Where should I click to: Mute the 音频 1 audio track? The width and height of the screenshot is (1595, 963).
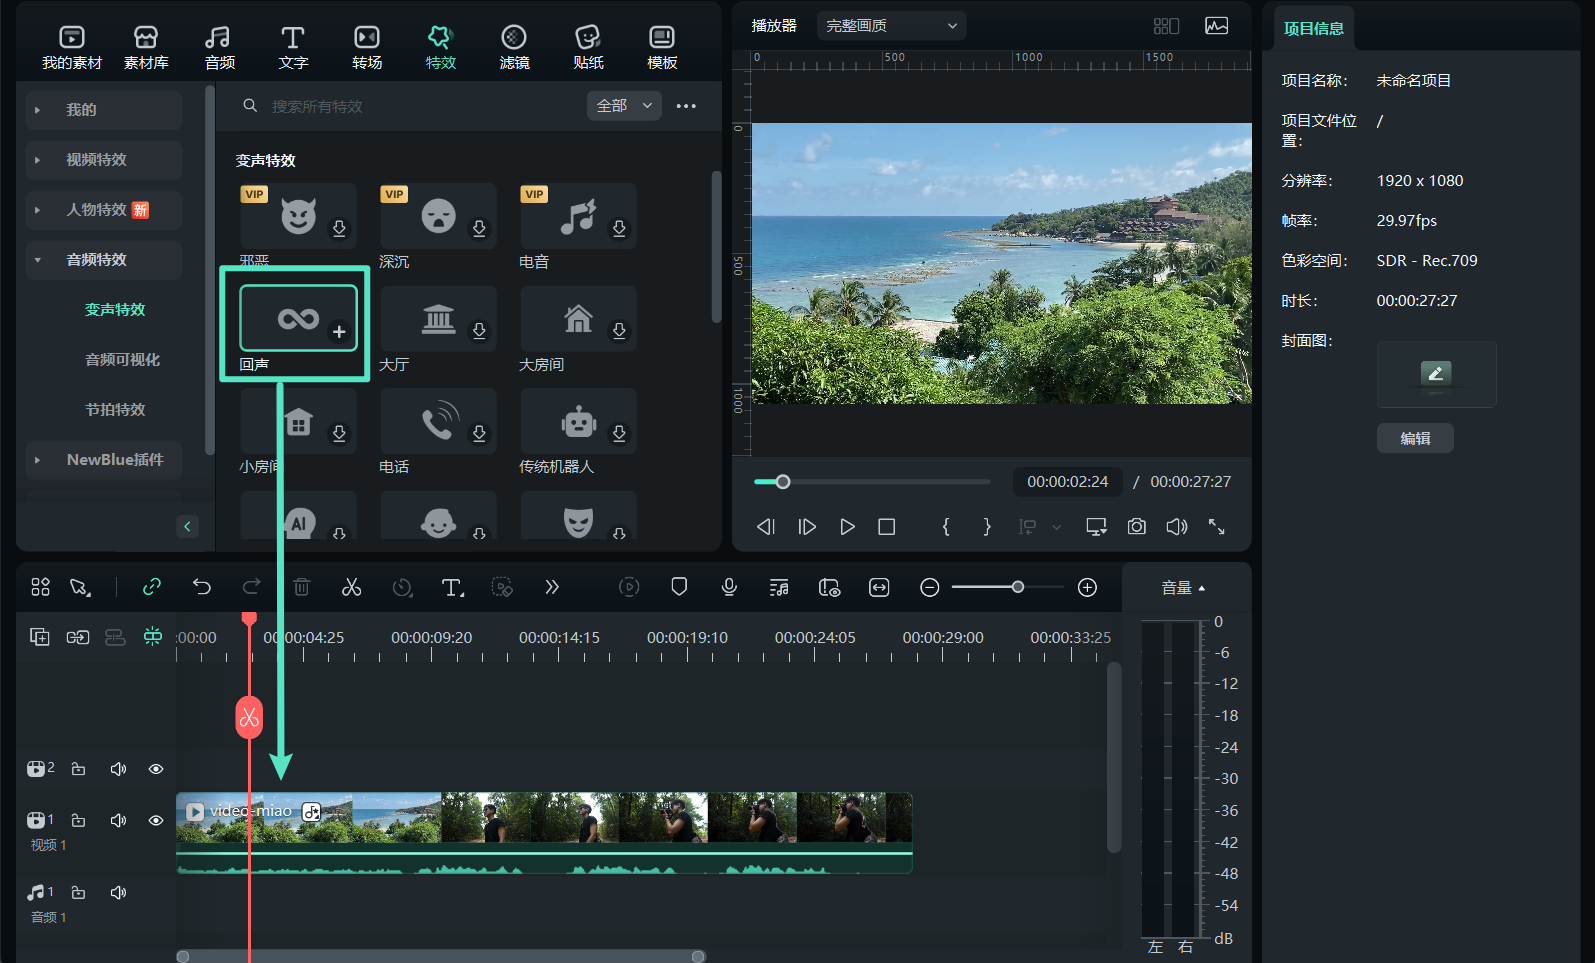tap(118, 892)
